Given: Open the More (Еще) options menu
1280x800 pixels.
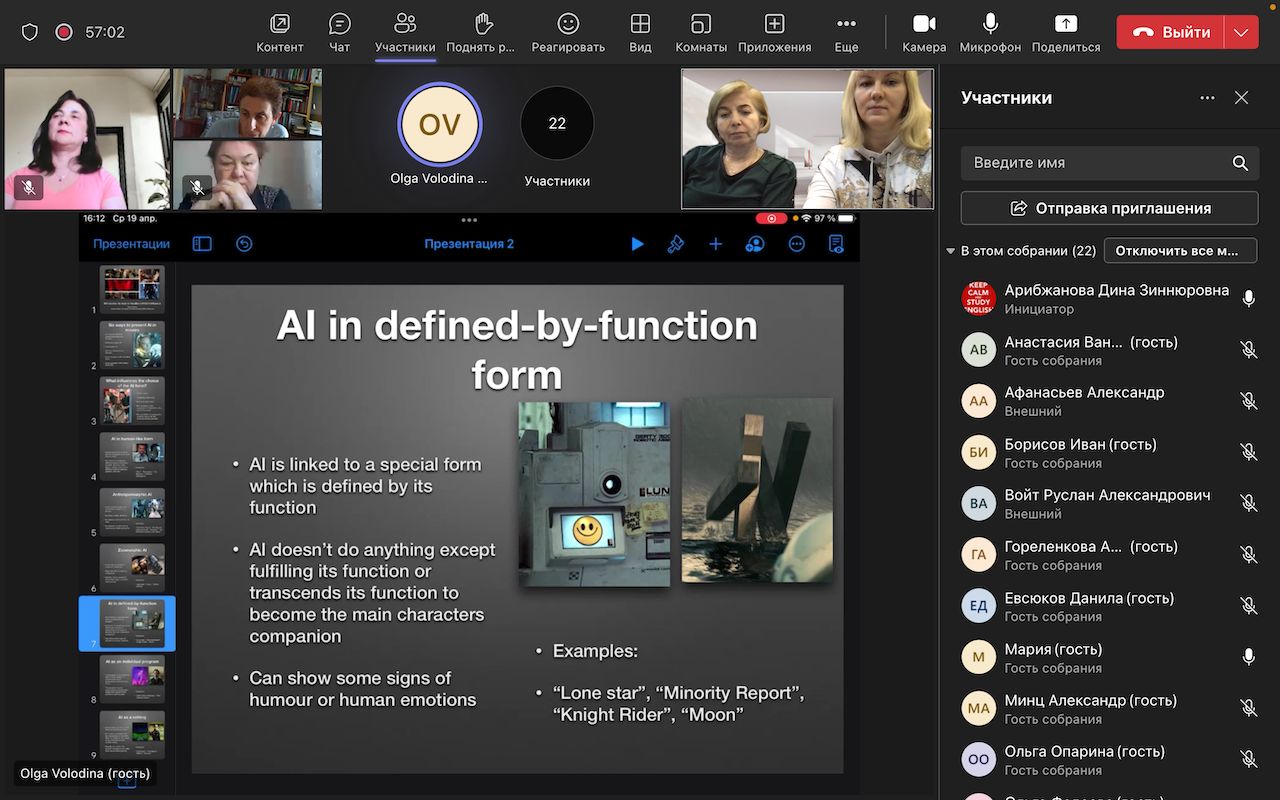Looking at the screenshot, I should 846,24.
